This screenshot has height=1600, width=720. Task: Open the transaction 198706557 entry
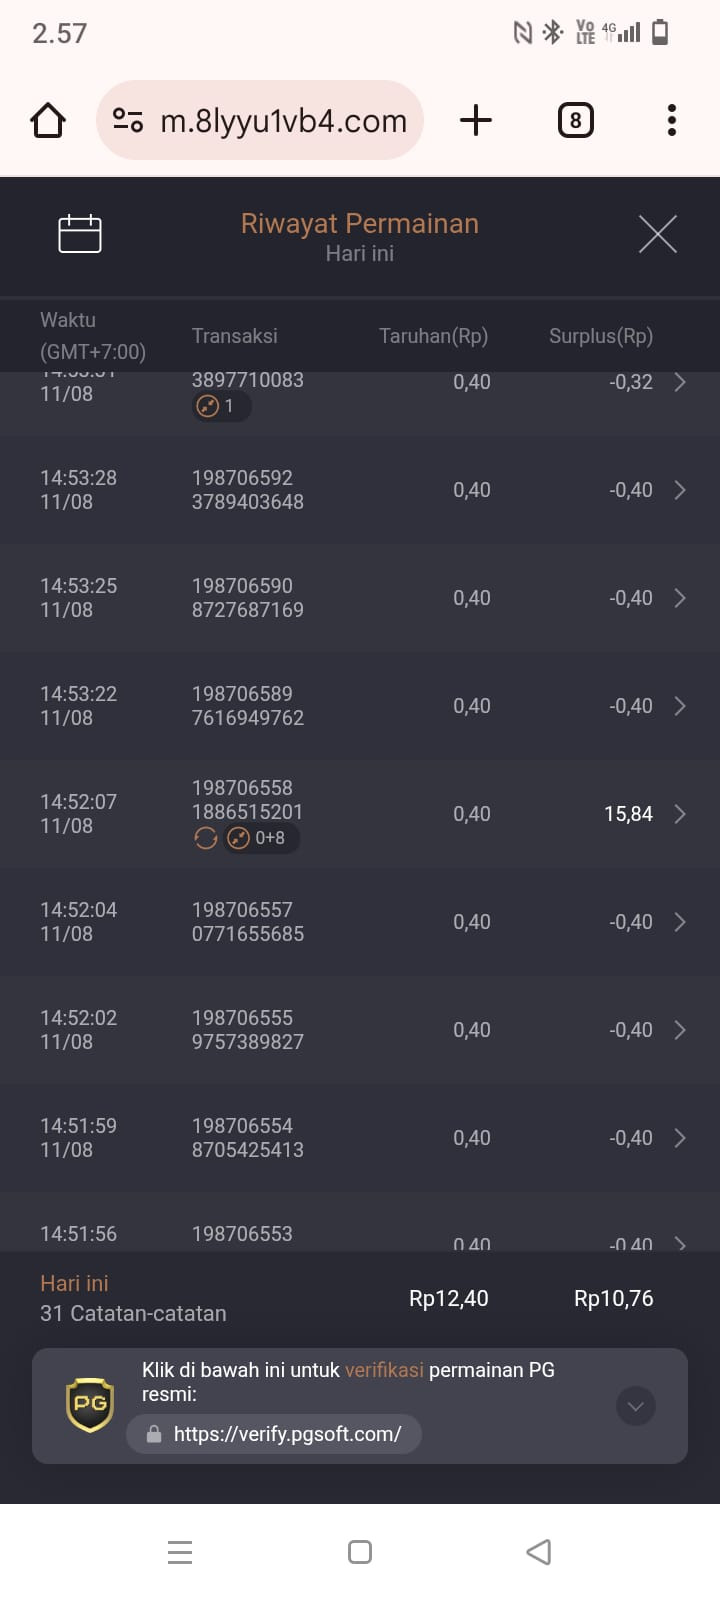tap(360, 922)
